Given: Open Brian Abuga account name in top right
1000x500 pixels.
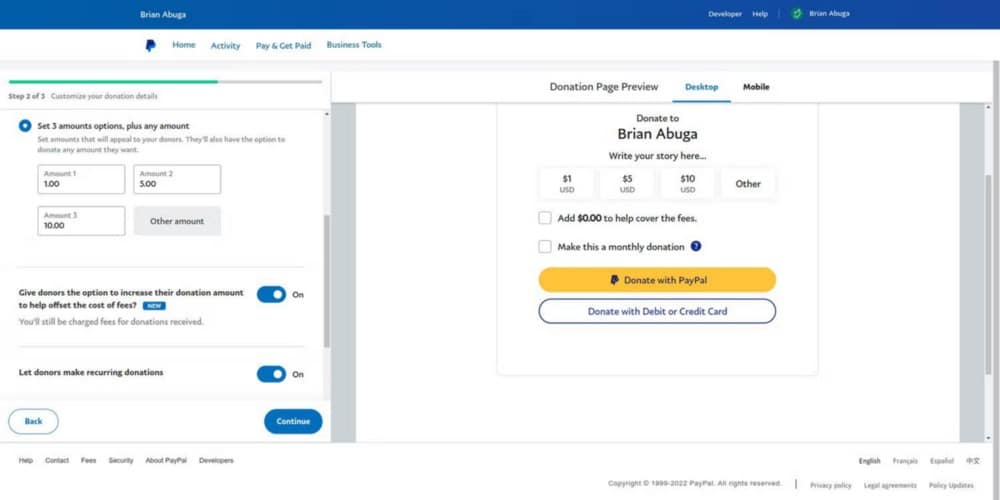Looking at the screenshot, I should [x=829, y=13].
